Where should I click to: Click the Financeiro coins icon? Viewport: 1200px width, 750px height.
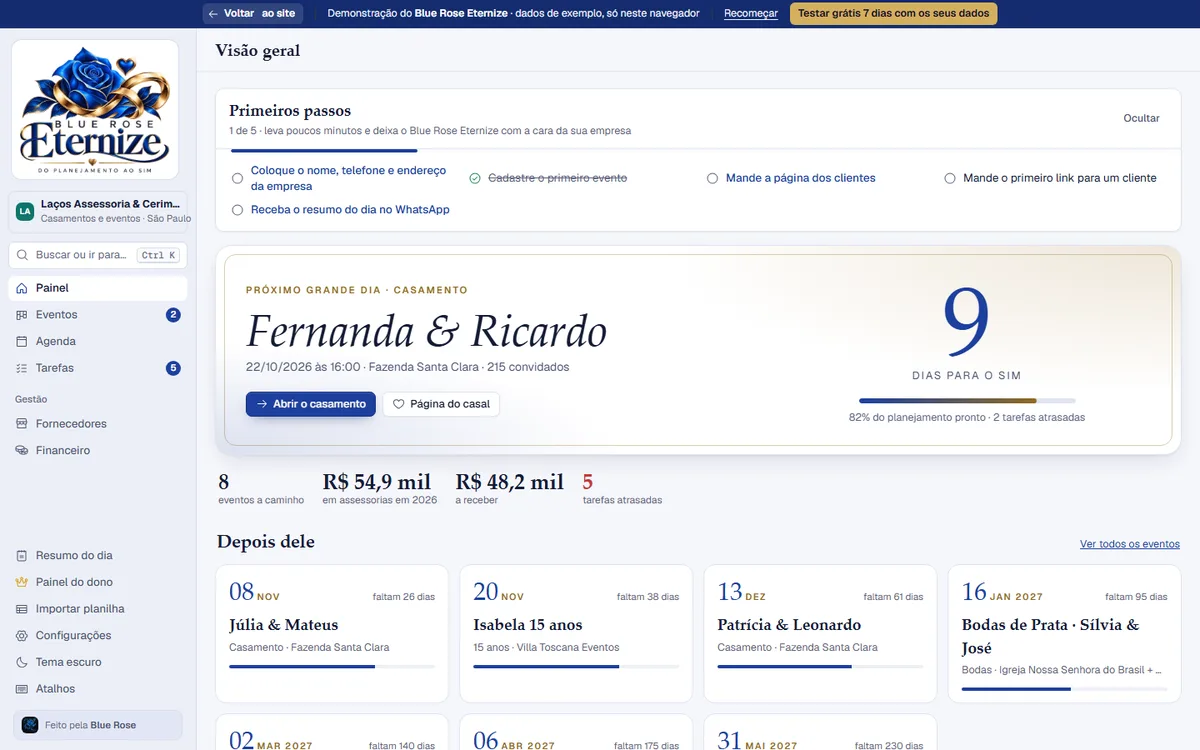tap(22, 451)
